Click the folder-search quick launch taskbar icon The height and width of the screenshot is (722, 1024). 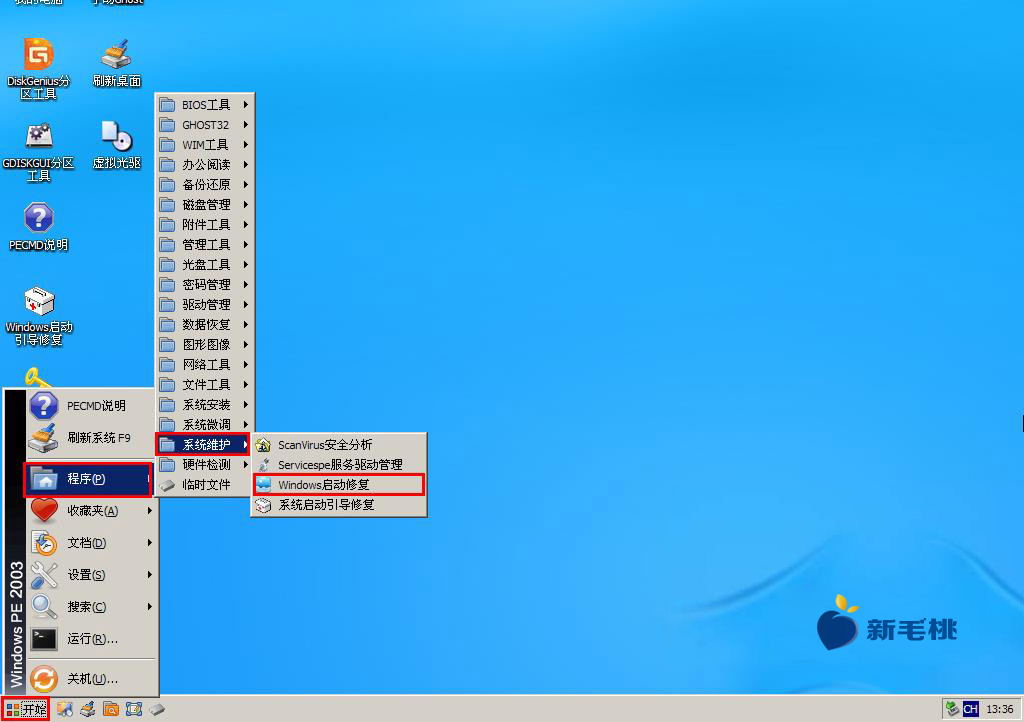pyautogui.click(x=111, y=709)
